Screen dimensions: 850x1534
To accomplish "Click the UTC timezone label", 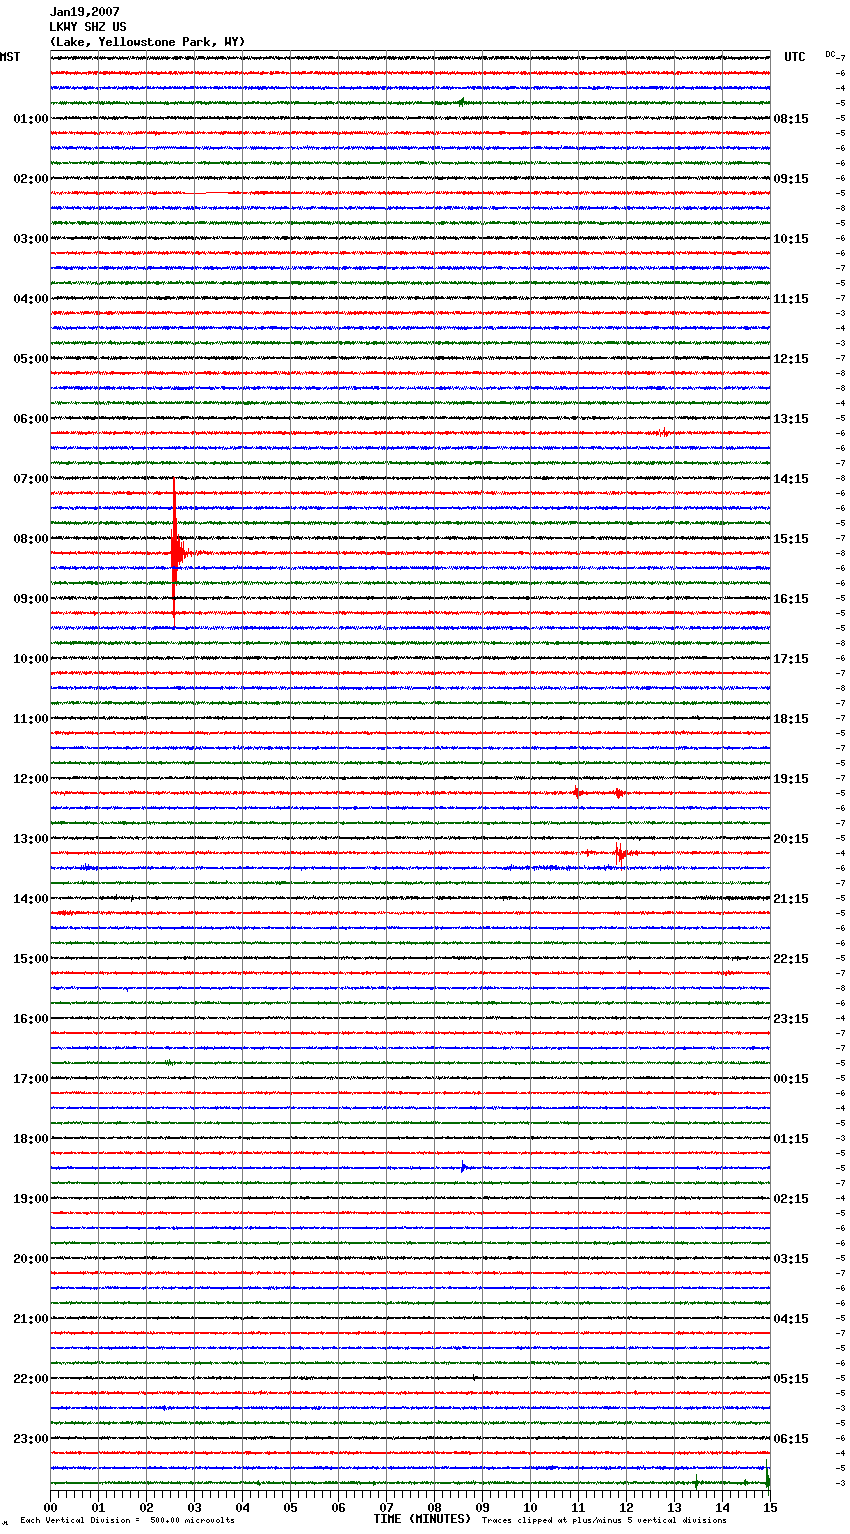I will point(795,57).
